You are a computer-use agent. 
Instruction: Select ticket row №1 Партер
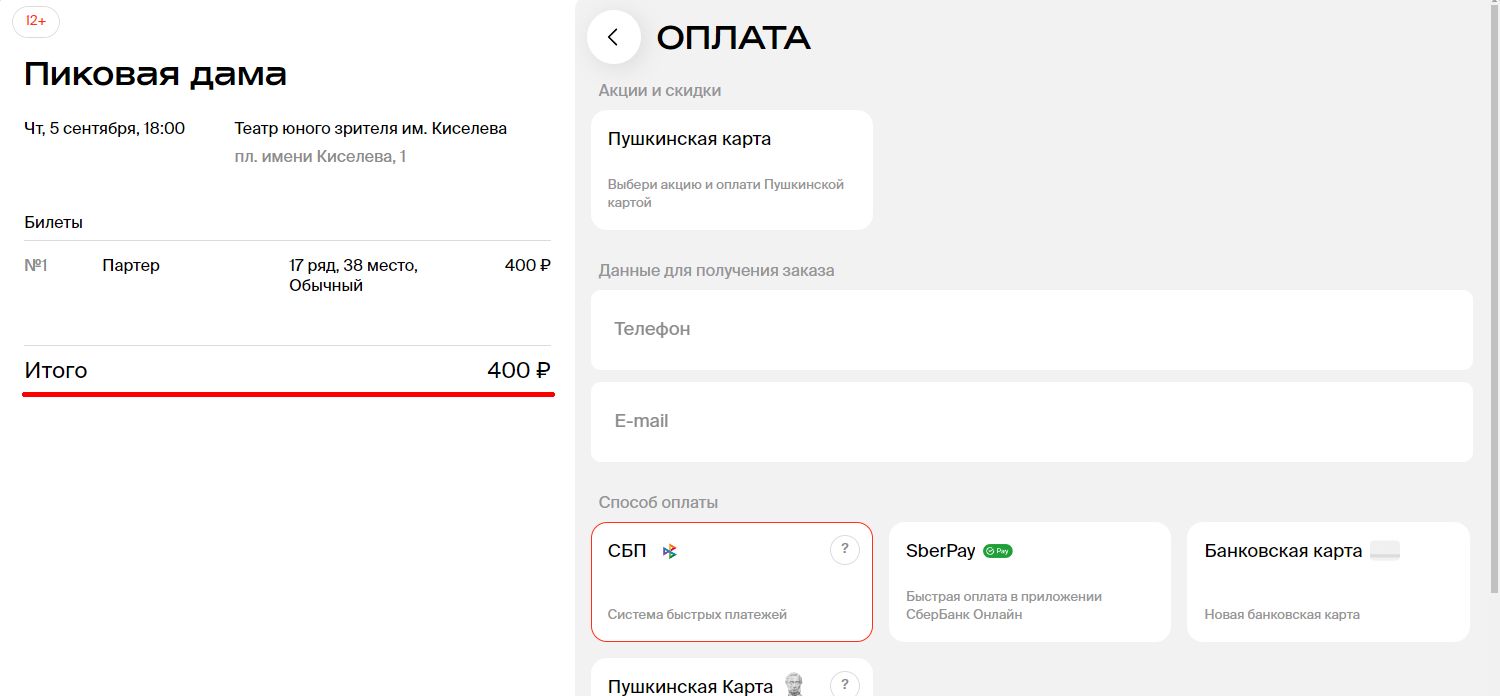(x=287, y=275)
